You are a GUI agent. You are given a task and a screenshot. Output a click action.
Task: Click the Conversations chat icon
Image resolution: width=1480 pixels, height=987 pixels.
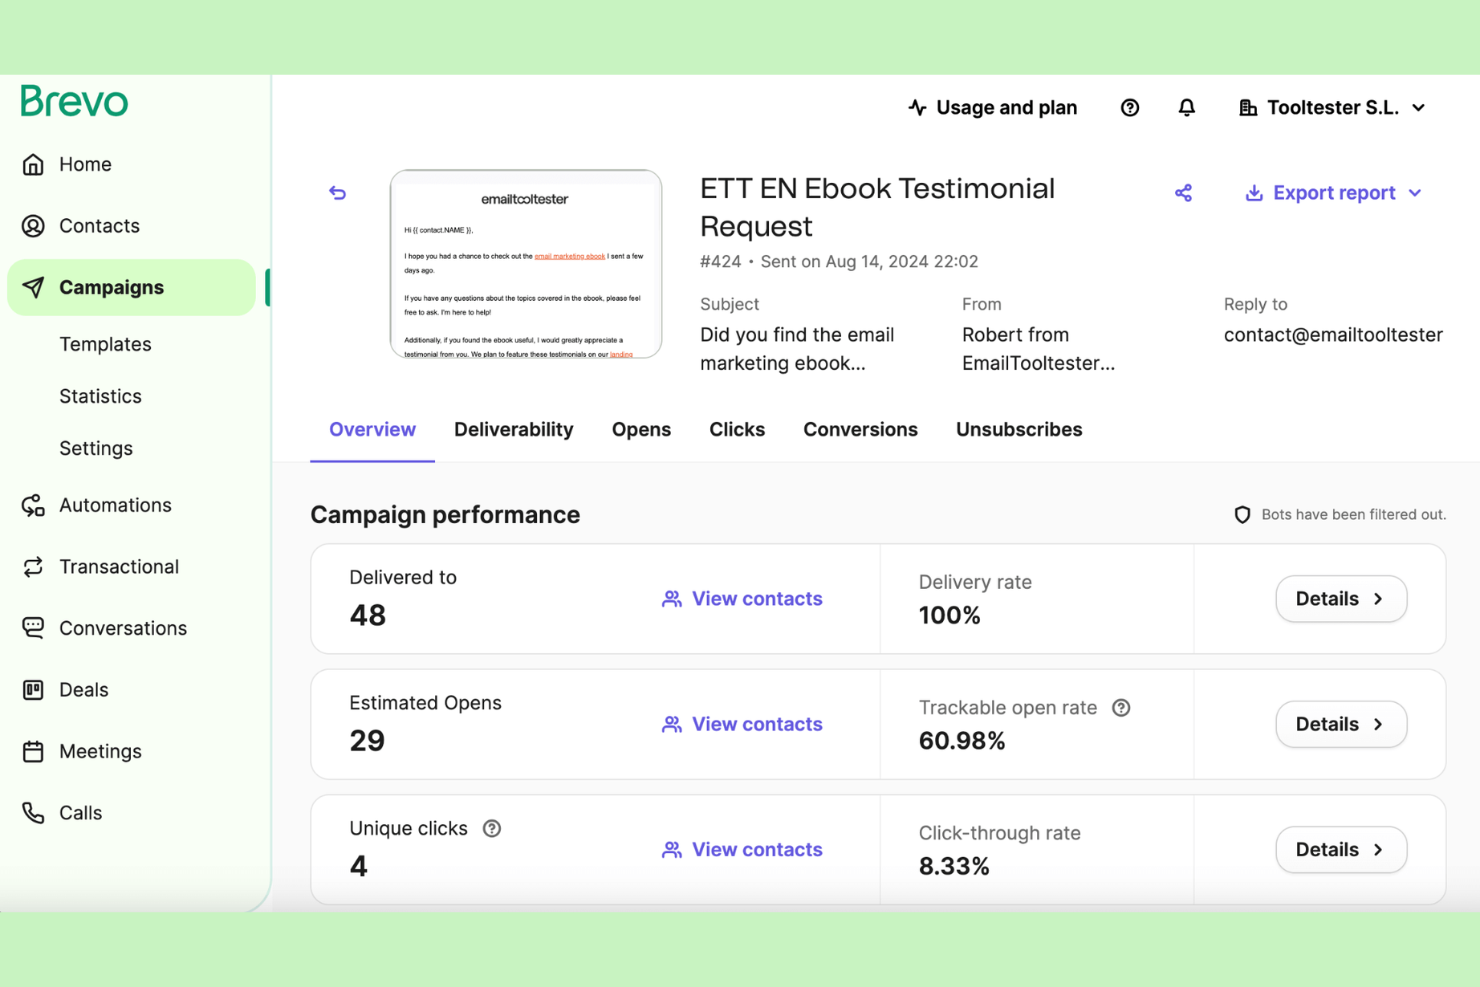33,628
